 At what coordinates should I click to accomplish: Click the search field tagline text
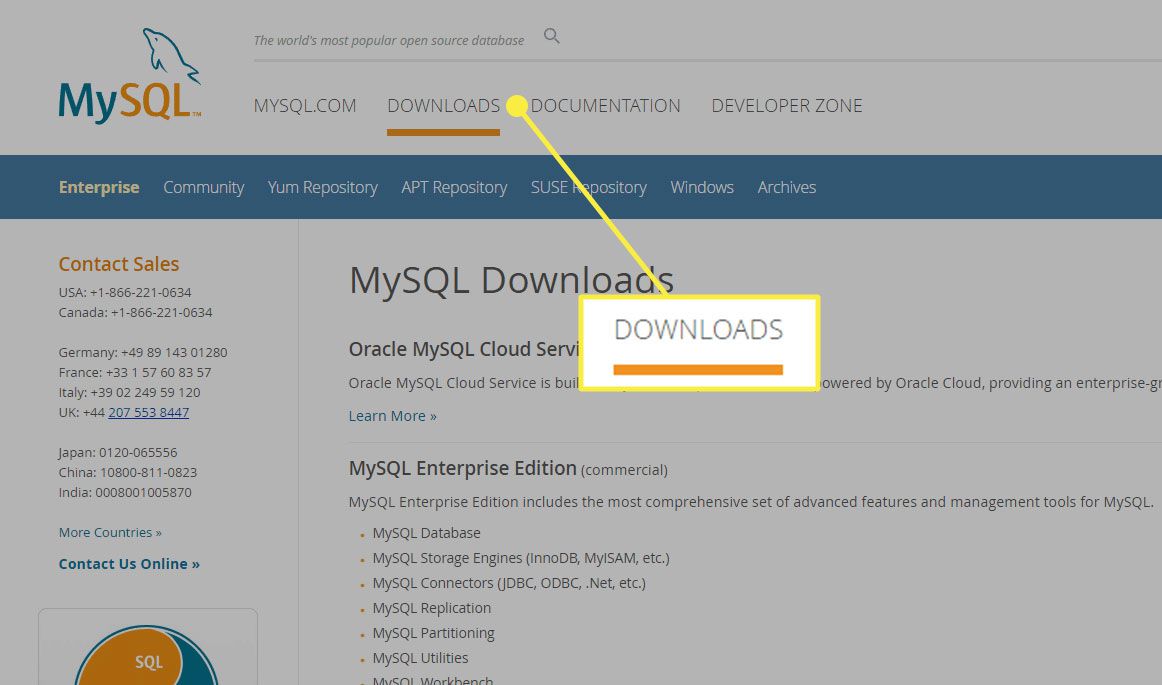[388, 40]
